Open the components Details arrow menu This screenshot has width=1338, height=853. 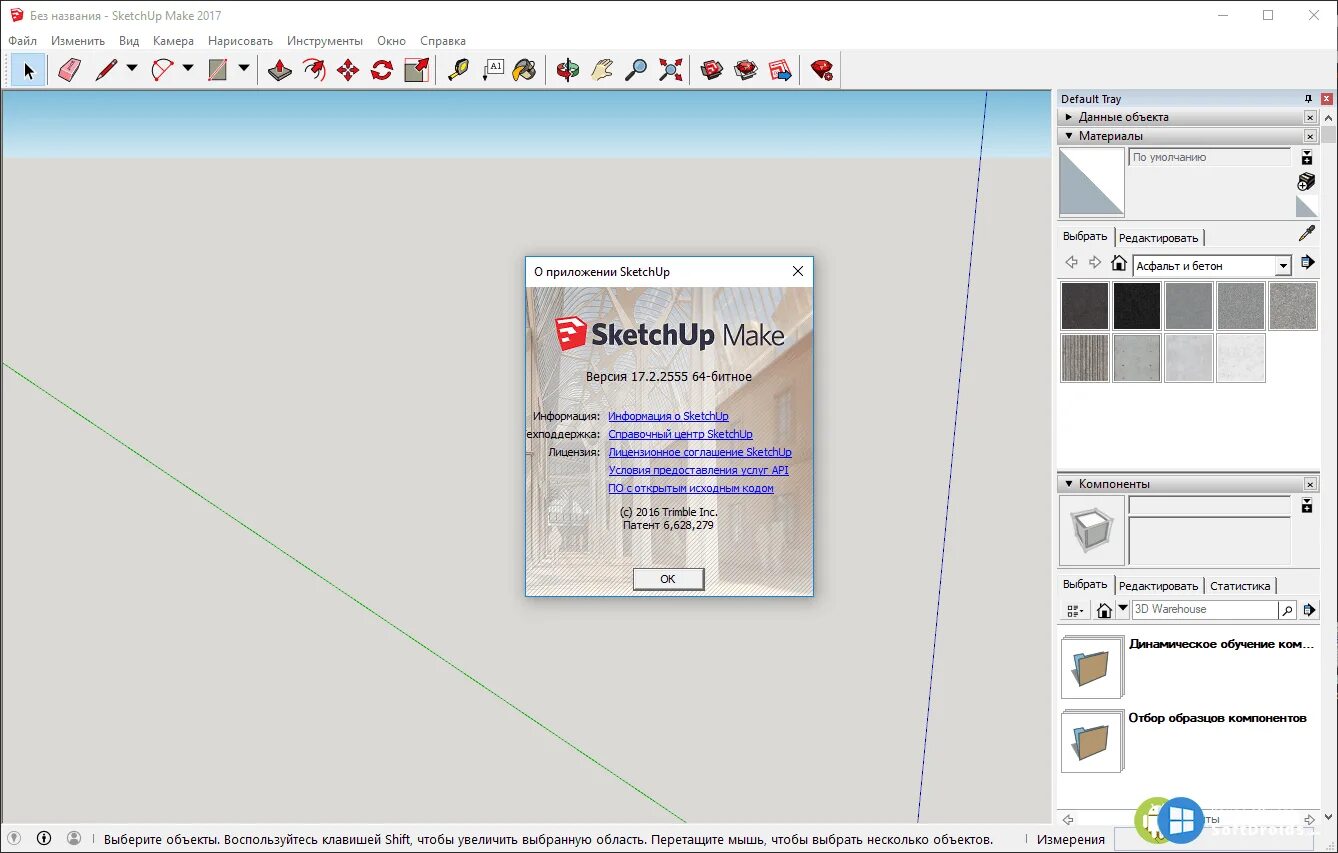click(1309, 609)
